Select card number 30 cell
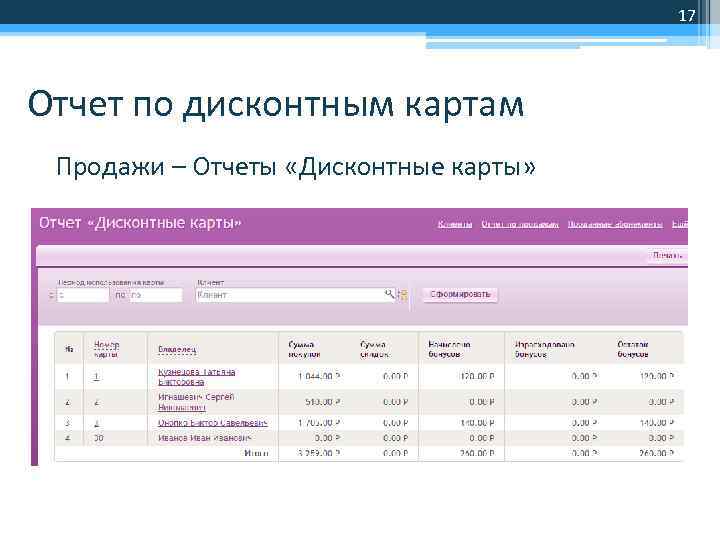Viewport: 720px width, 540px height. tap(99, 438)
